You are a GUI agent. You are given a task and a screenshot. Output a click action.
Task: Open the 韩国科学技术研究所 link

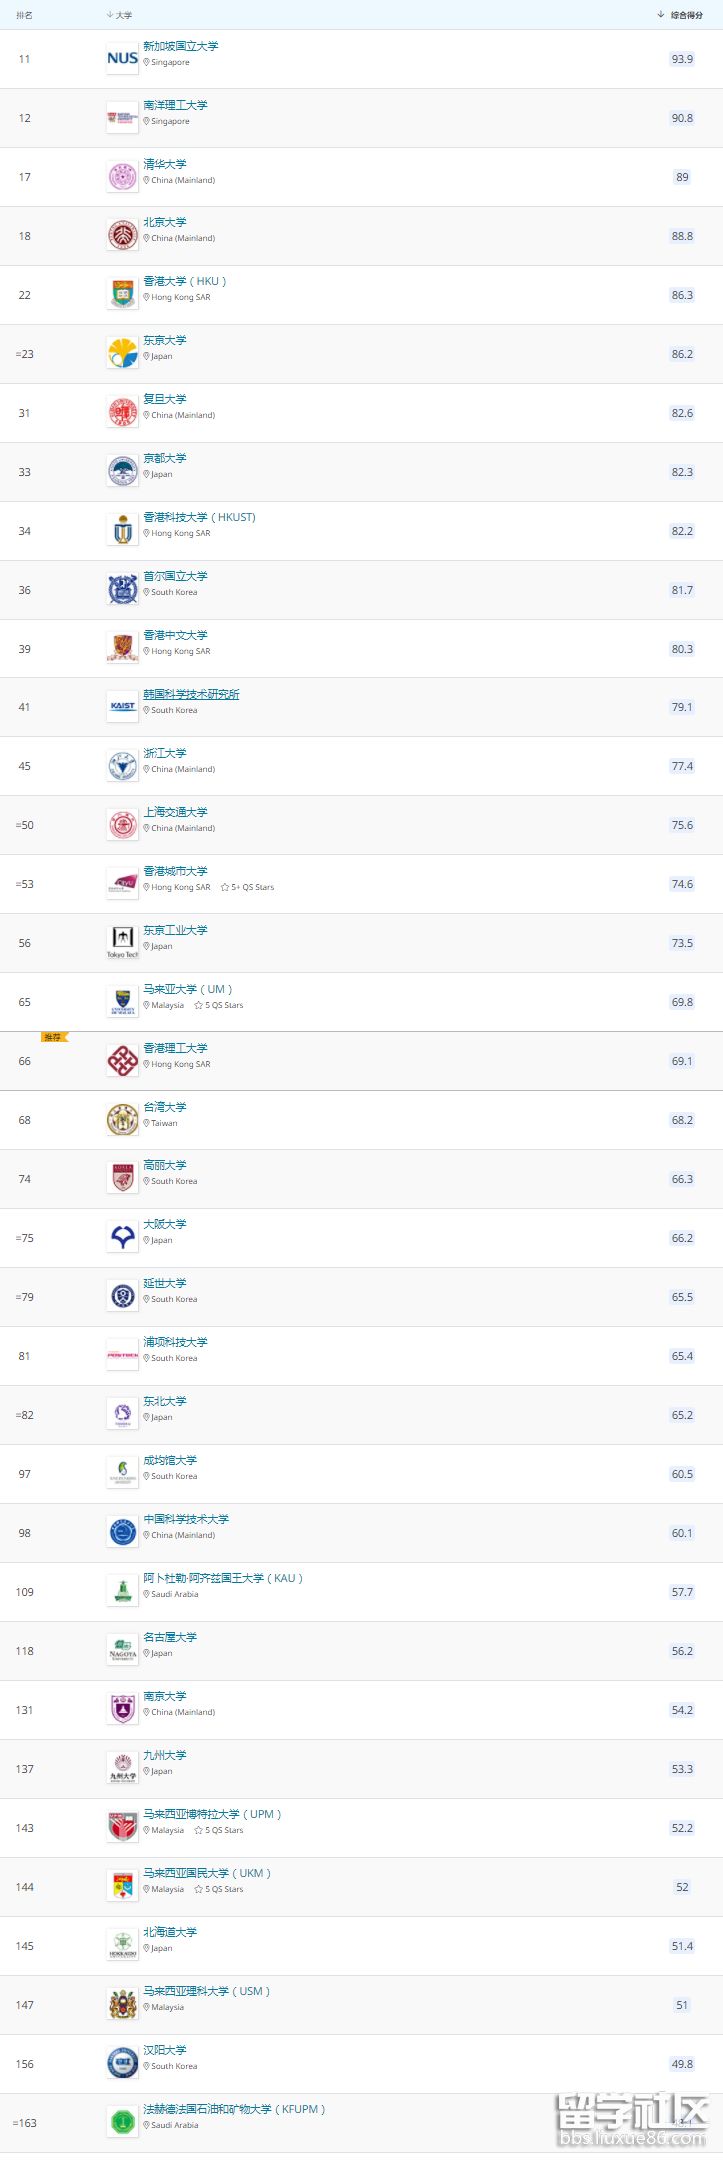pyautogui.click(x=191, y=695)
